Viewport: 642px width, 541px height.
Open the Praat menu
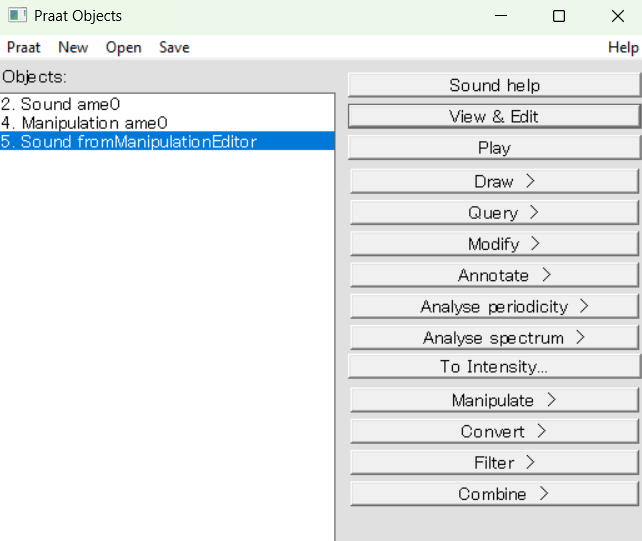click(24, 48)
